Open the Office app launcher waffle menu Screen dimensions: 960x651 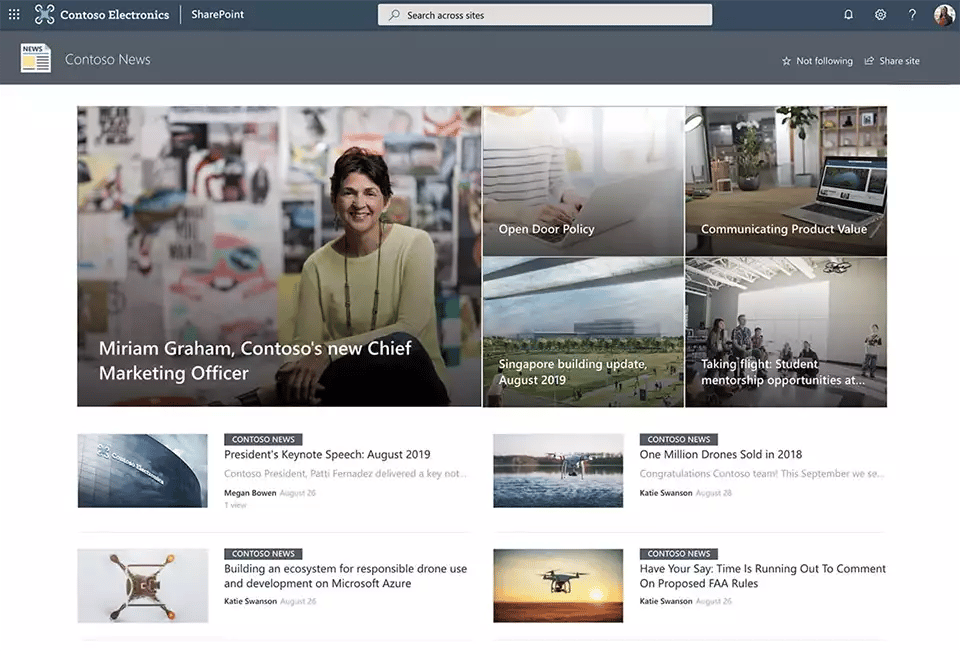[x=13, y=14]
